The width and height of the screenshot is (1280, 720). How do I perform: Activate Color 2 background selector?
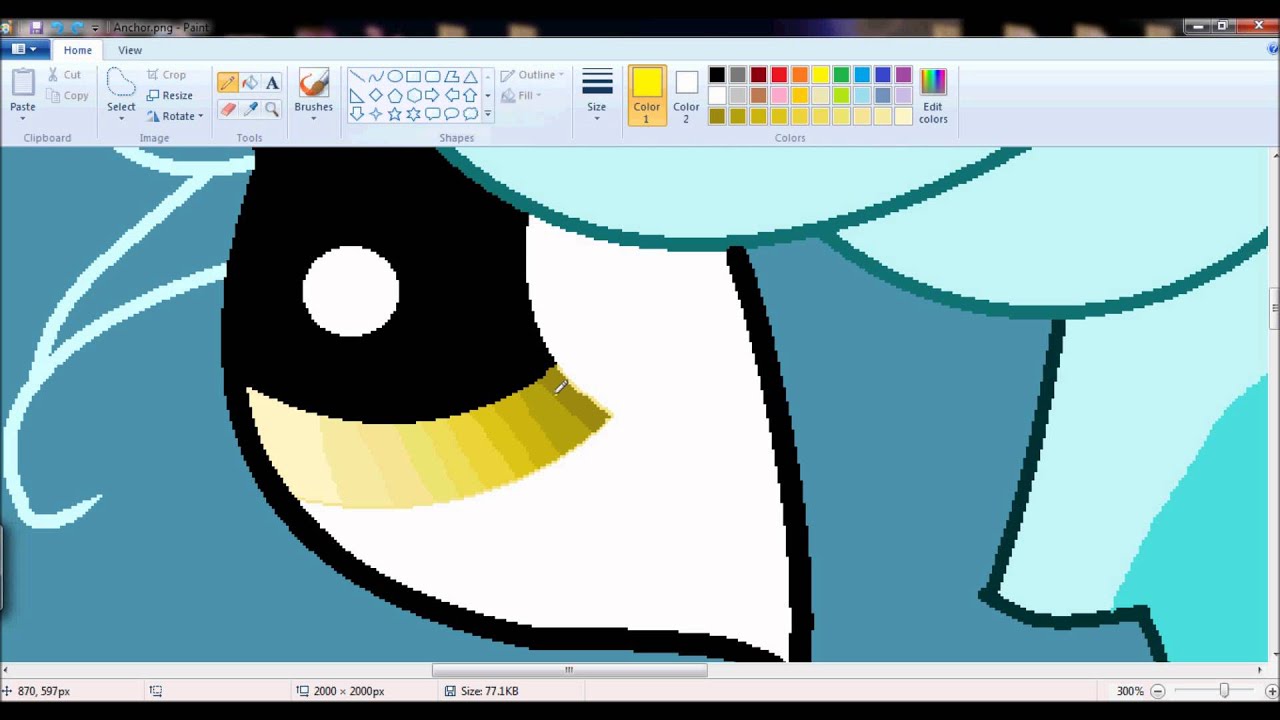click(686, 95)
